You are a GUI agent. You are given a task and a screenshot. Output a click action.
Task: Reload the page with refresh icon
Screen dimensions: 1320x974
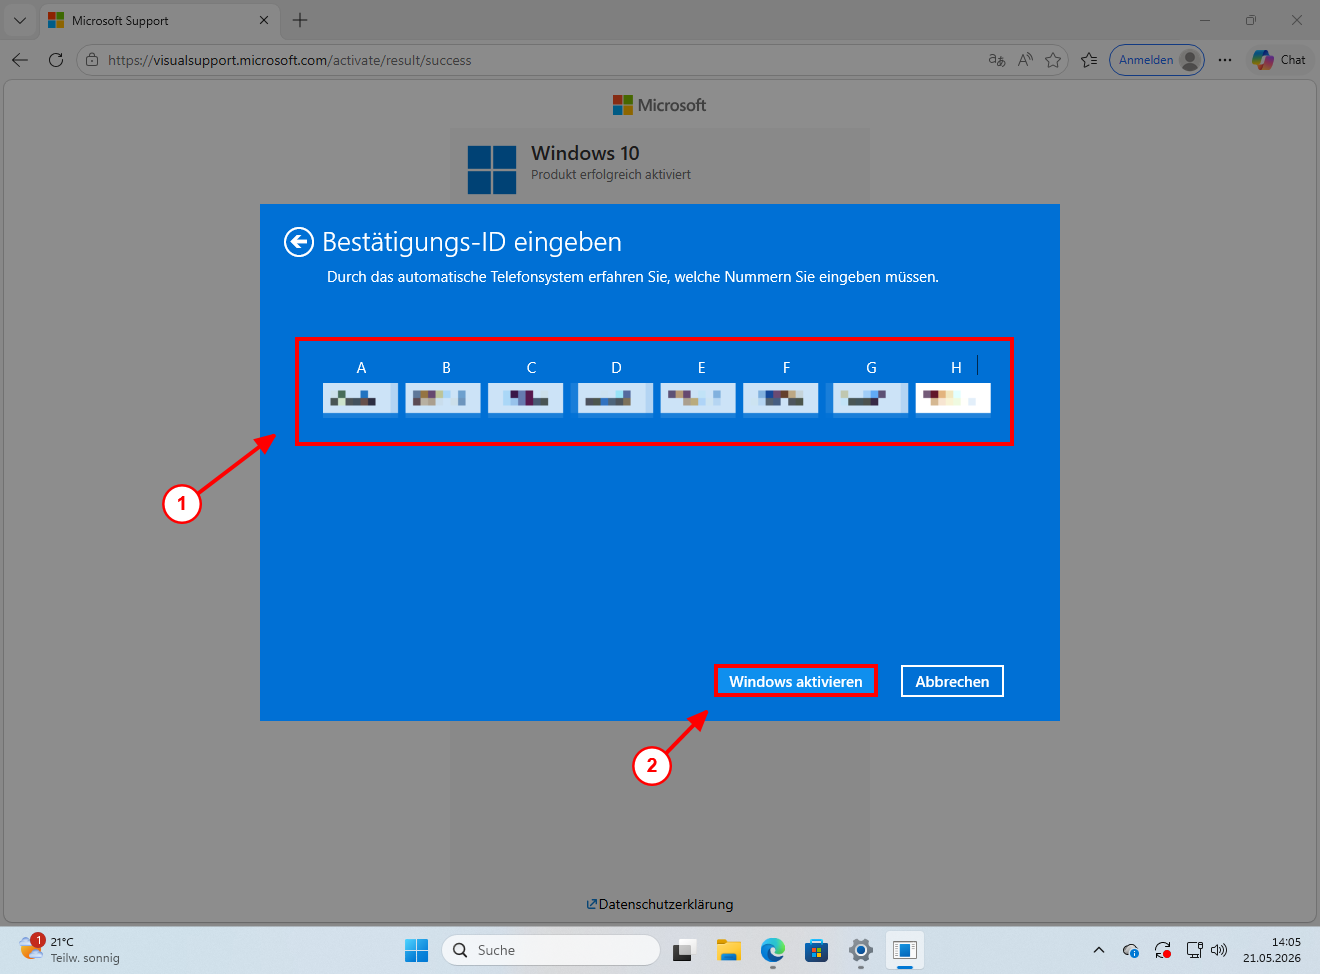pos(56,60)
